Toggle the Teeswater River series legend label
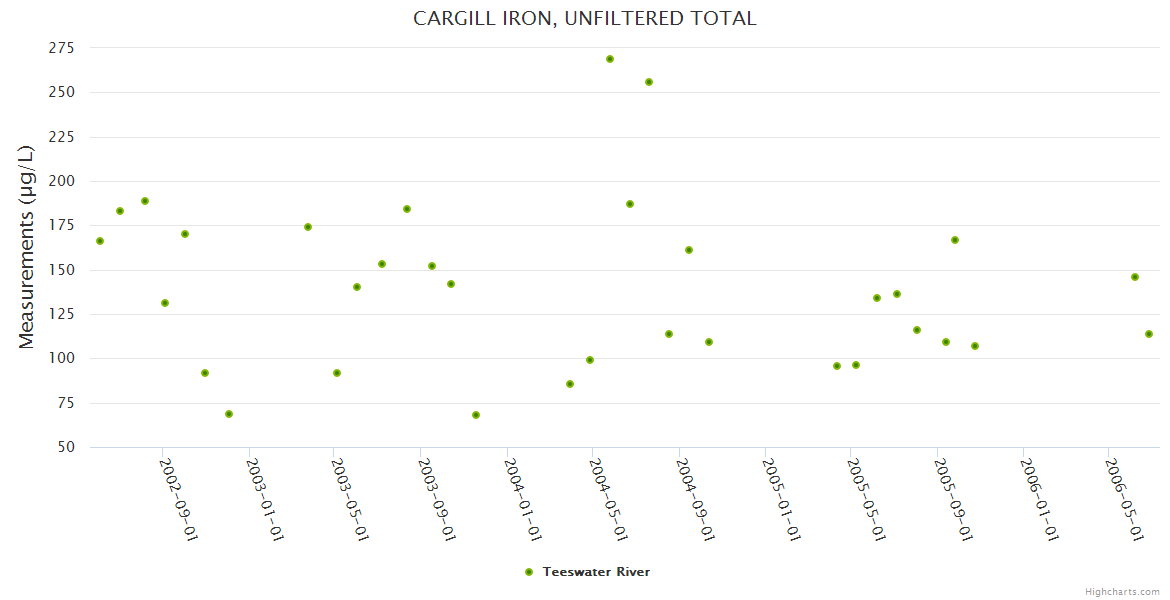This screenshot has width=1170, height=600. 596,572
